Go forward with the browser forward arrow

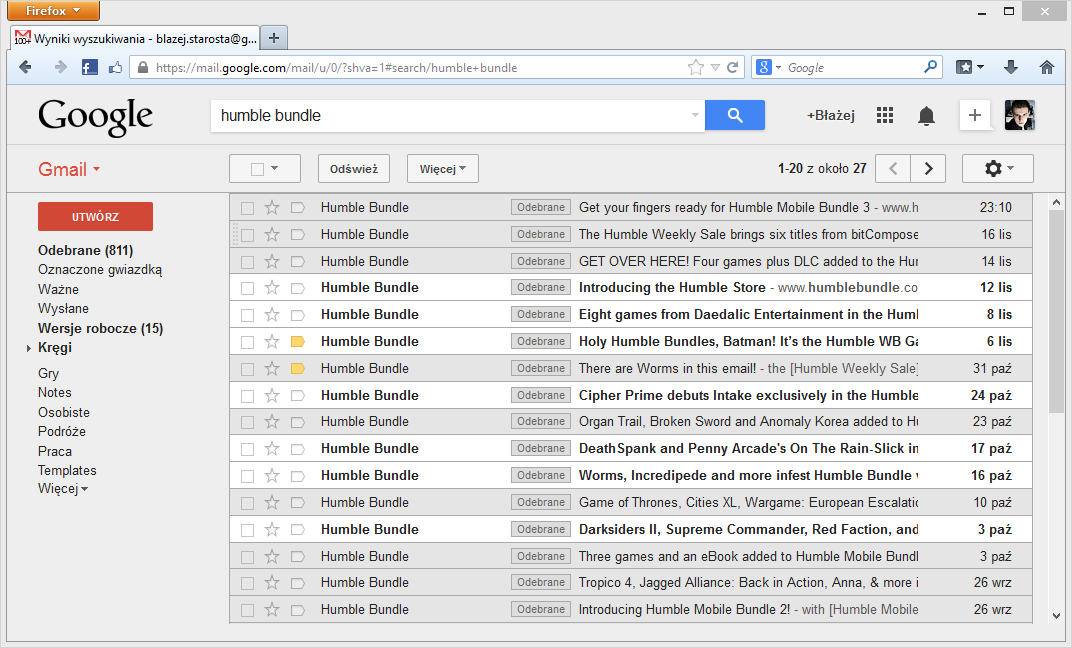(x=60, y=67)
